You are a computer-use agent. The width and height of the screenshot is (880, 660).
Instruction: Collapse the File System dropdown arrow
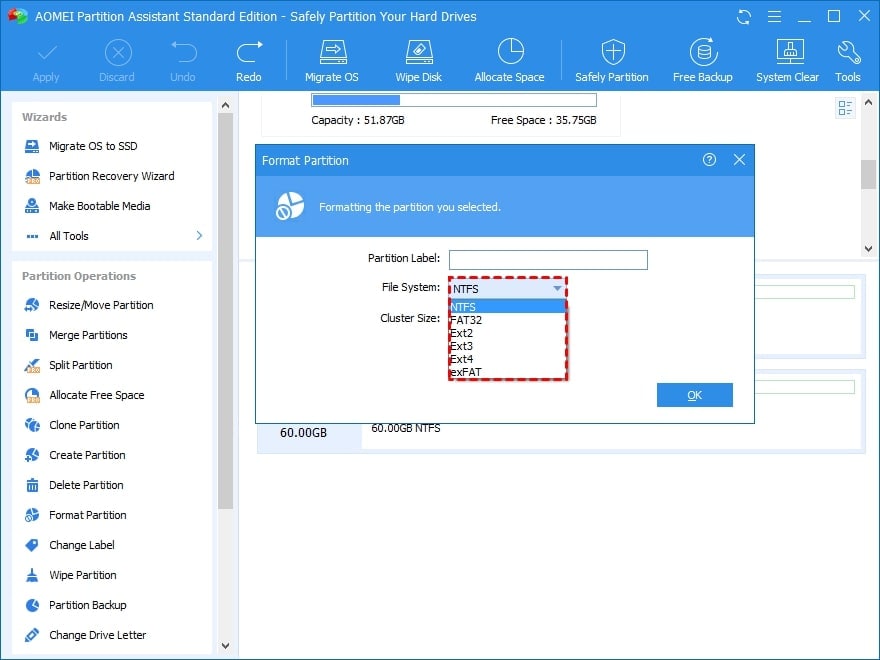[557, 288]
